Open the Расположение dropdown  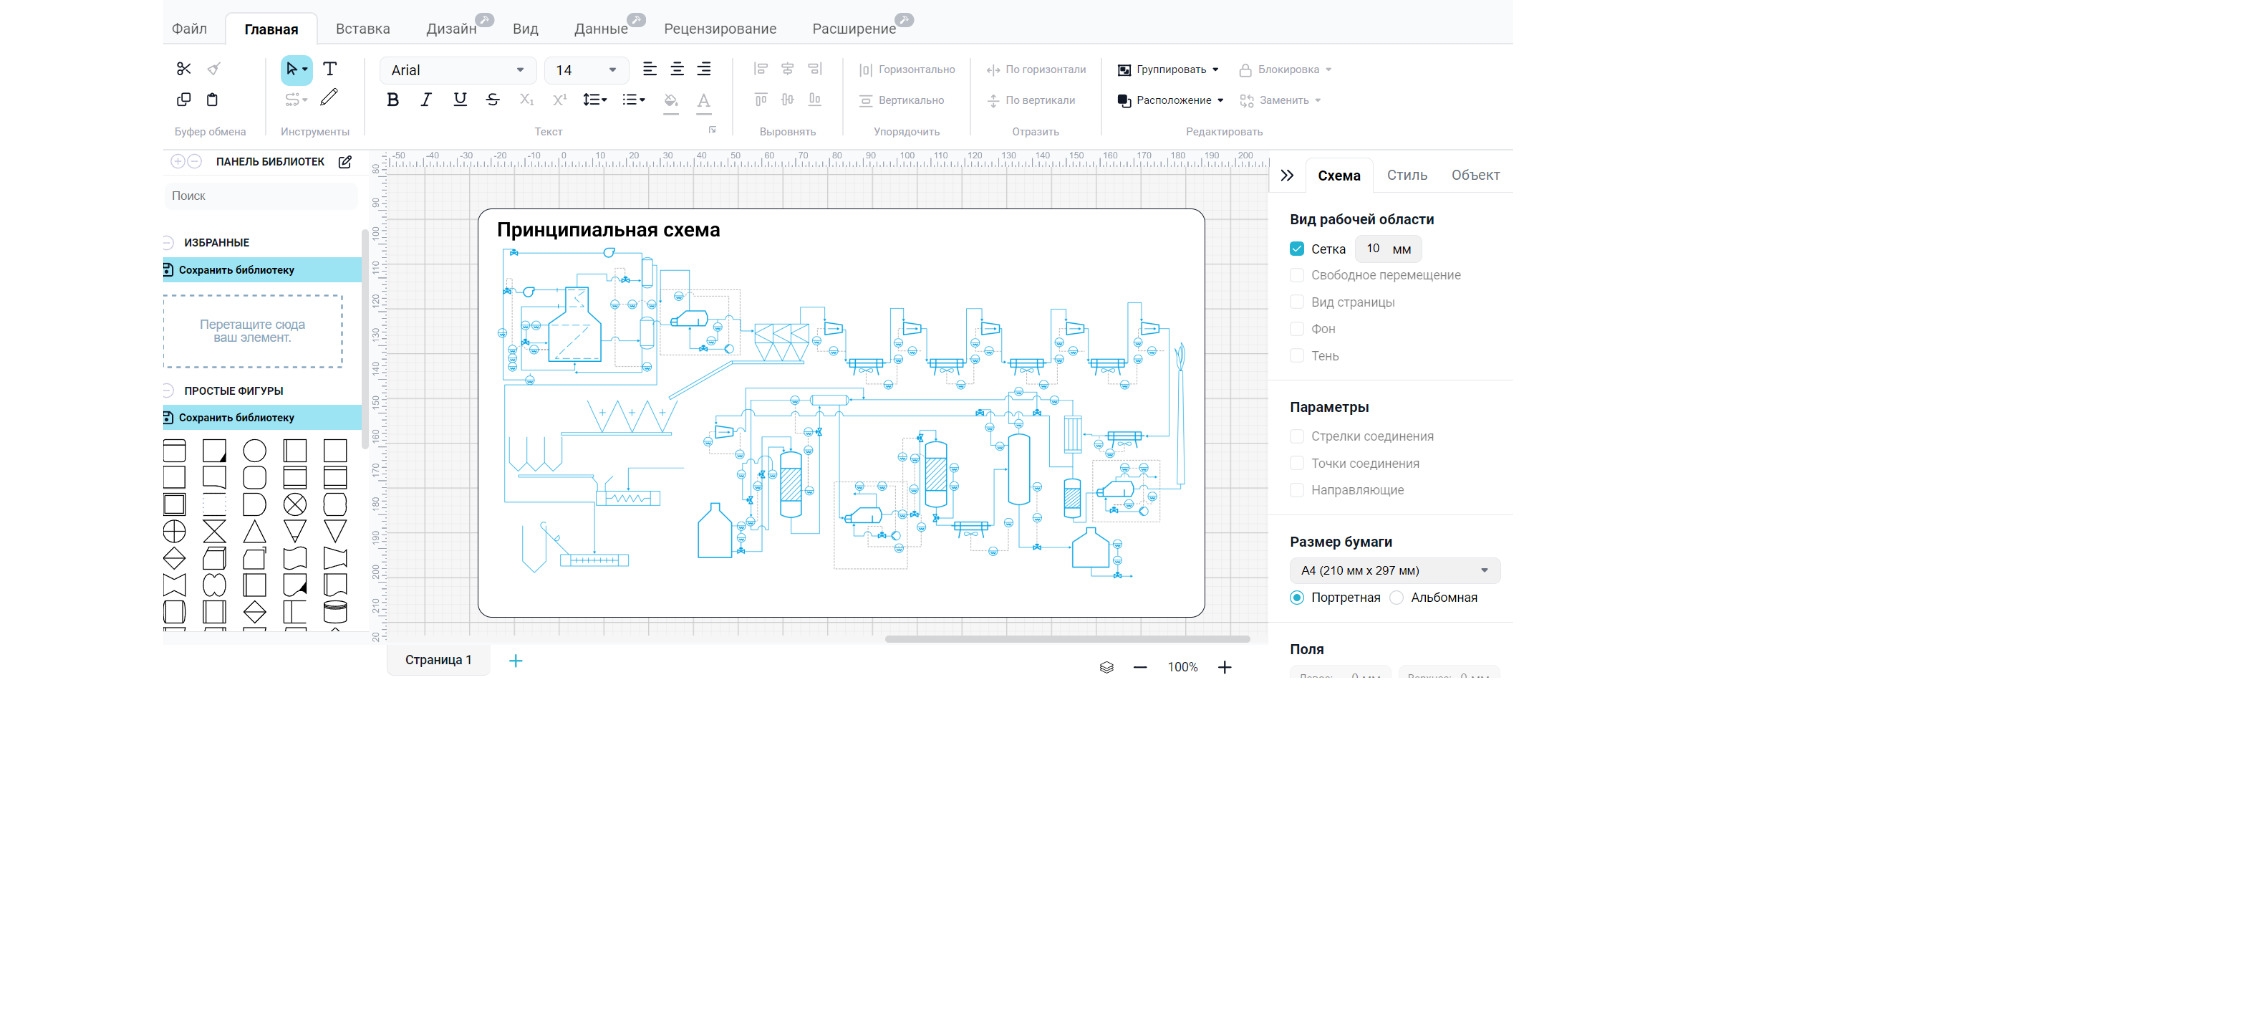point(1170,101)
